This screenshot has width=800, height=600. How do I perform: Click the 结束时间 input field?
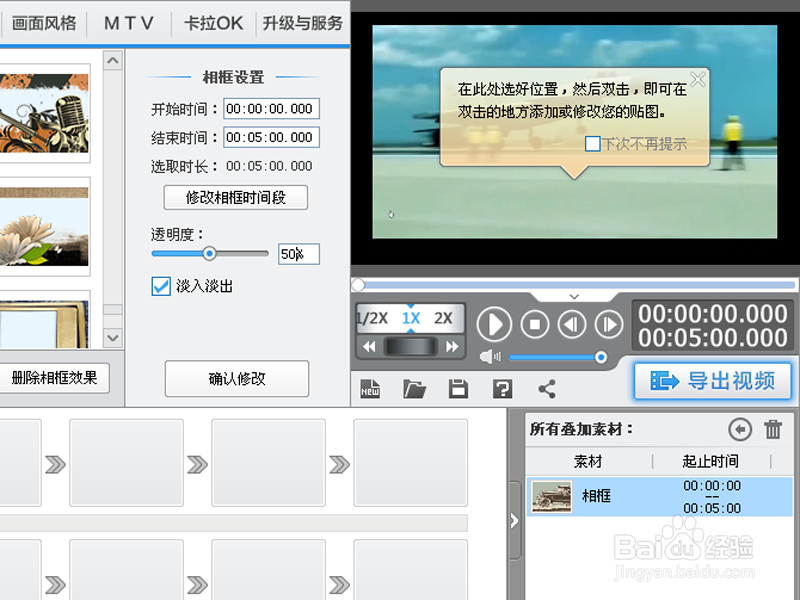coord(271,137)
